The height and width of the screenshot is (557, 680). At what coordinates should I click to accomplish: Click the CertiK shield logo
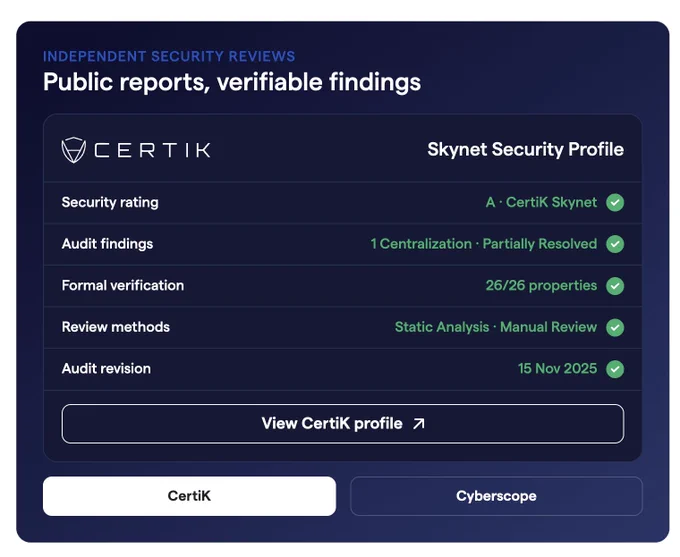tap(73, 150)
